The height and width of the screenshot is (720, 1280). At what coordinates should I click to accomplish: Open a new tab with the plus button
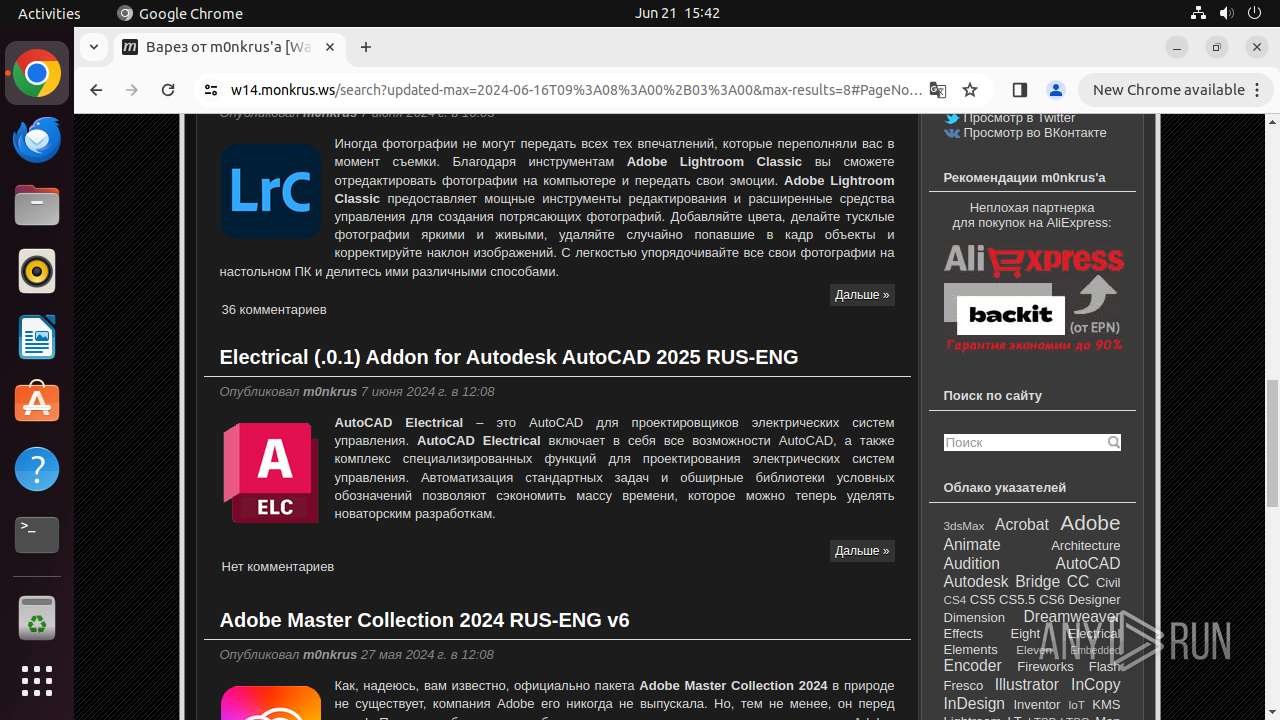tap(366, 47)
